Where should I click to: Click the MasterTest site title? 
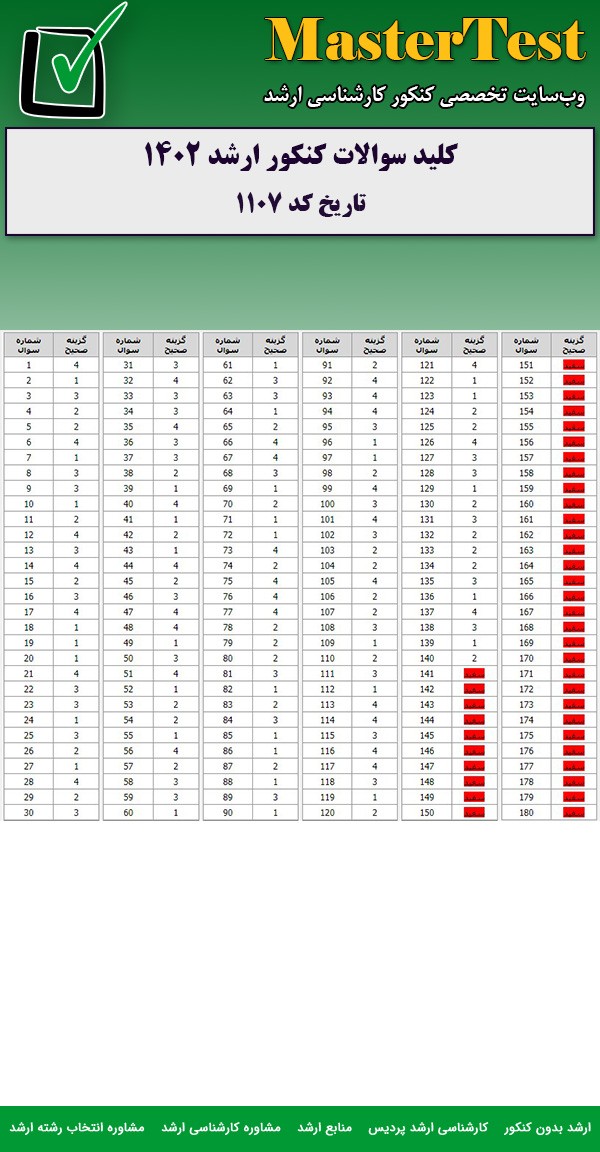pos(425,42)
